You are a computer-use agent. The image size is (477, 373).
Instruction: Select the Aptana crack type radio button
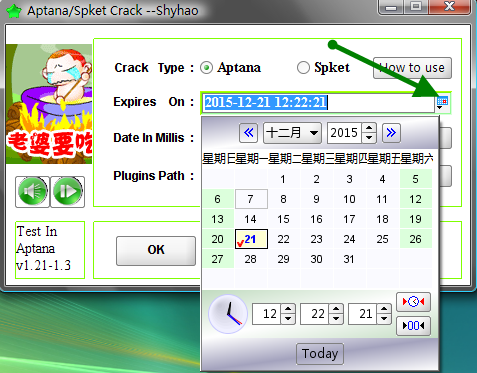click(x=206, y=68)
